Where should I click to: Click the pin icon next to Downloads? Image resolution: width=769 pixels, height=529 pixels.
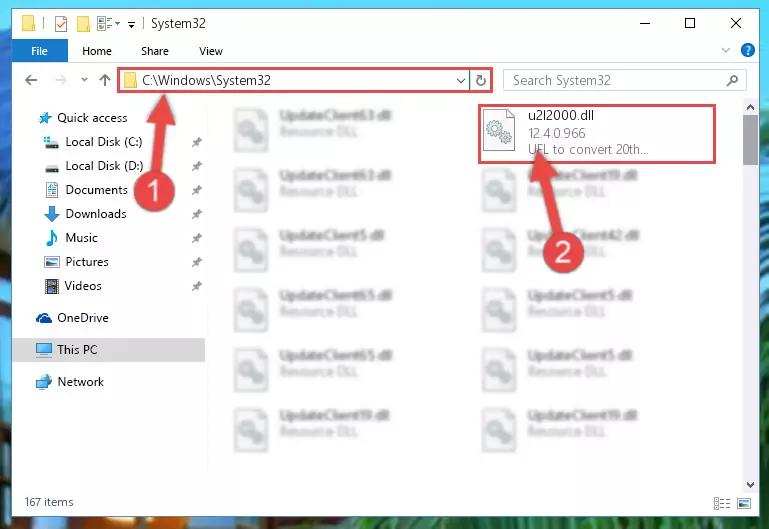coord(197,214)
